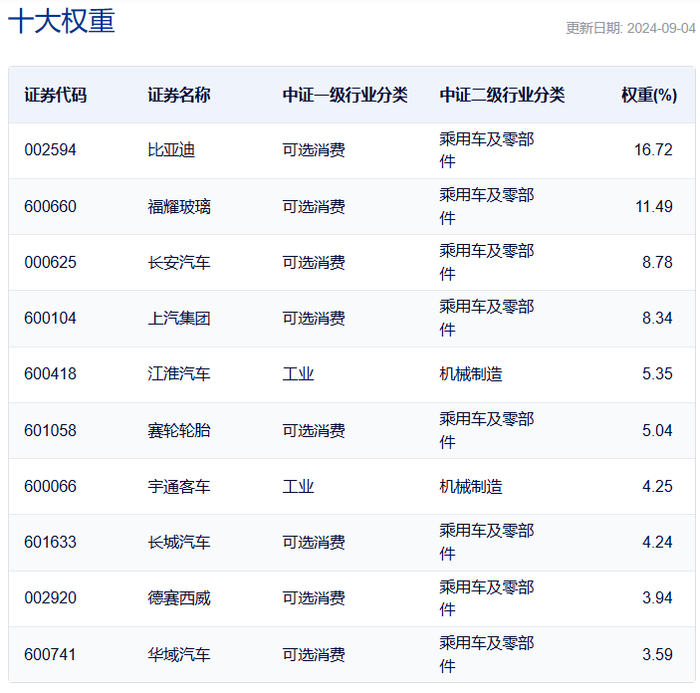Image resolution: width=700 pixels, height=693 pixels.
Task: Click 可选消费 in the 上汽集团 row
Action: coord(314,318)
